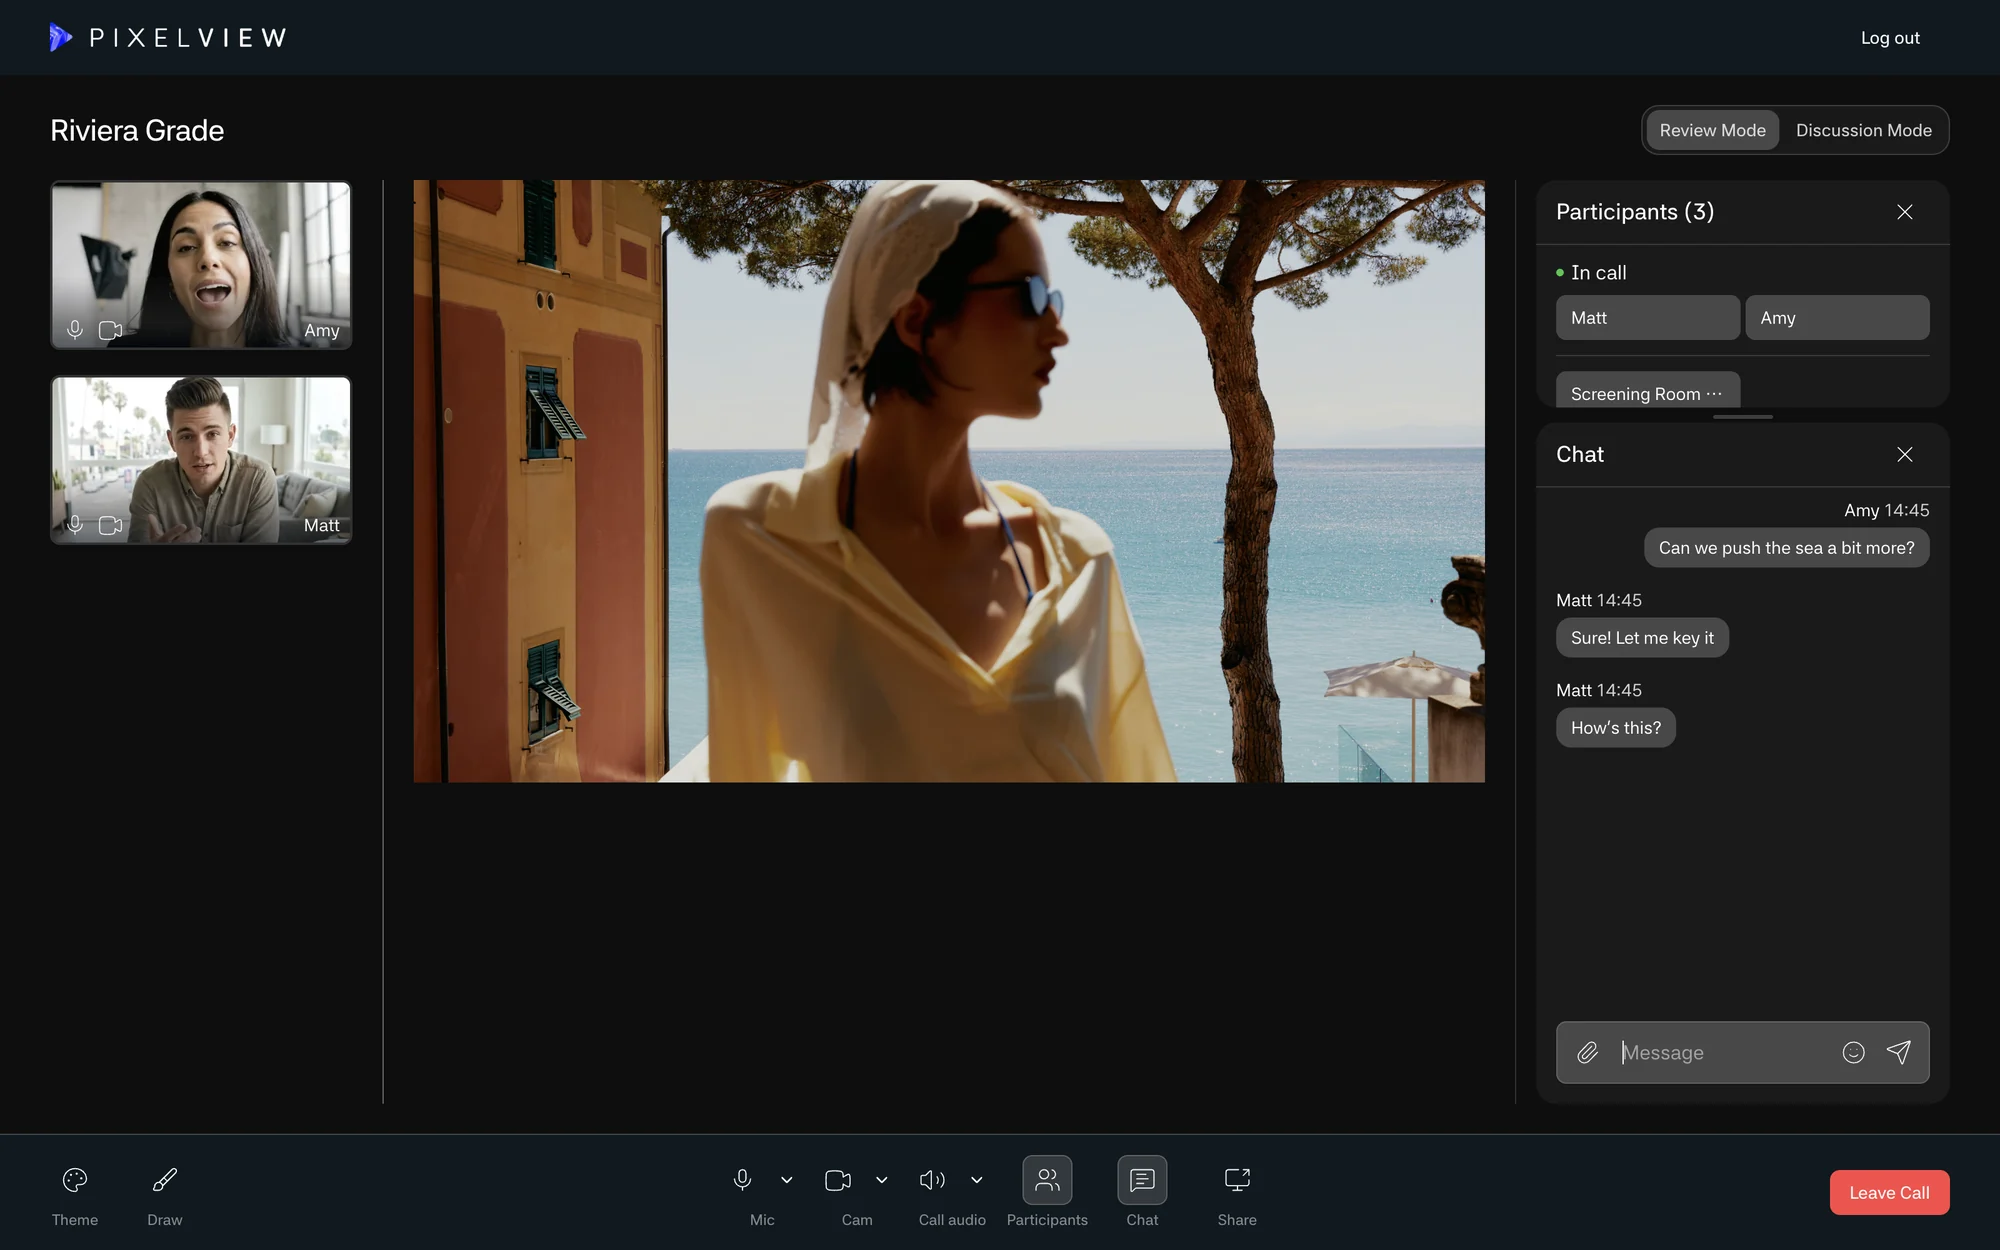Click Amy's video thumbnail

[x=201, y=264]
